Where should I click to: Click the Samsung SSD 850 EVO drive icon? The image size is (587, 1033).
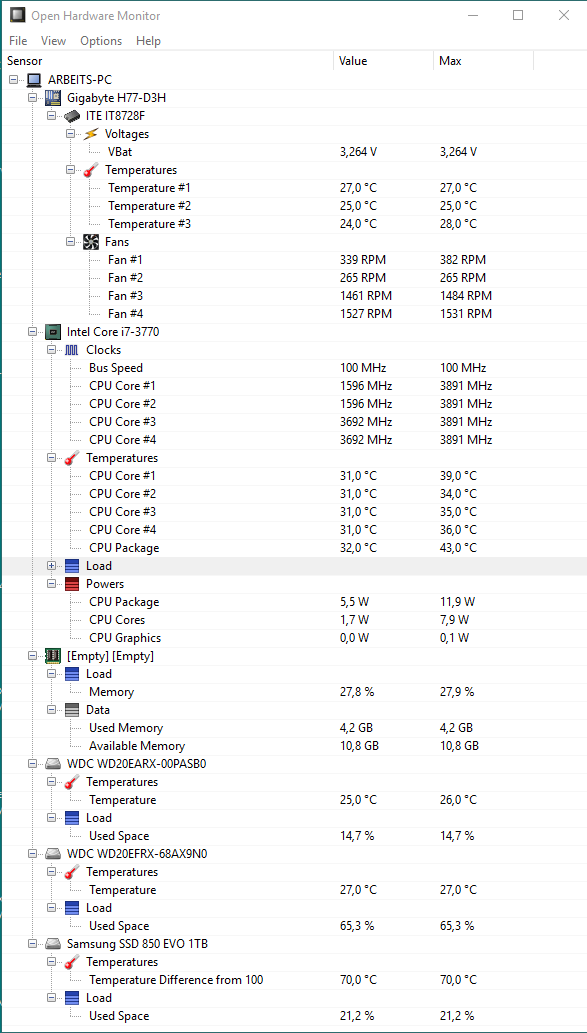pos(53,944)
